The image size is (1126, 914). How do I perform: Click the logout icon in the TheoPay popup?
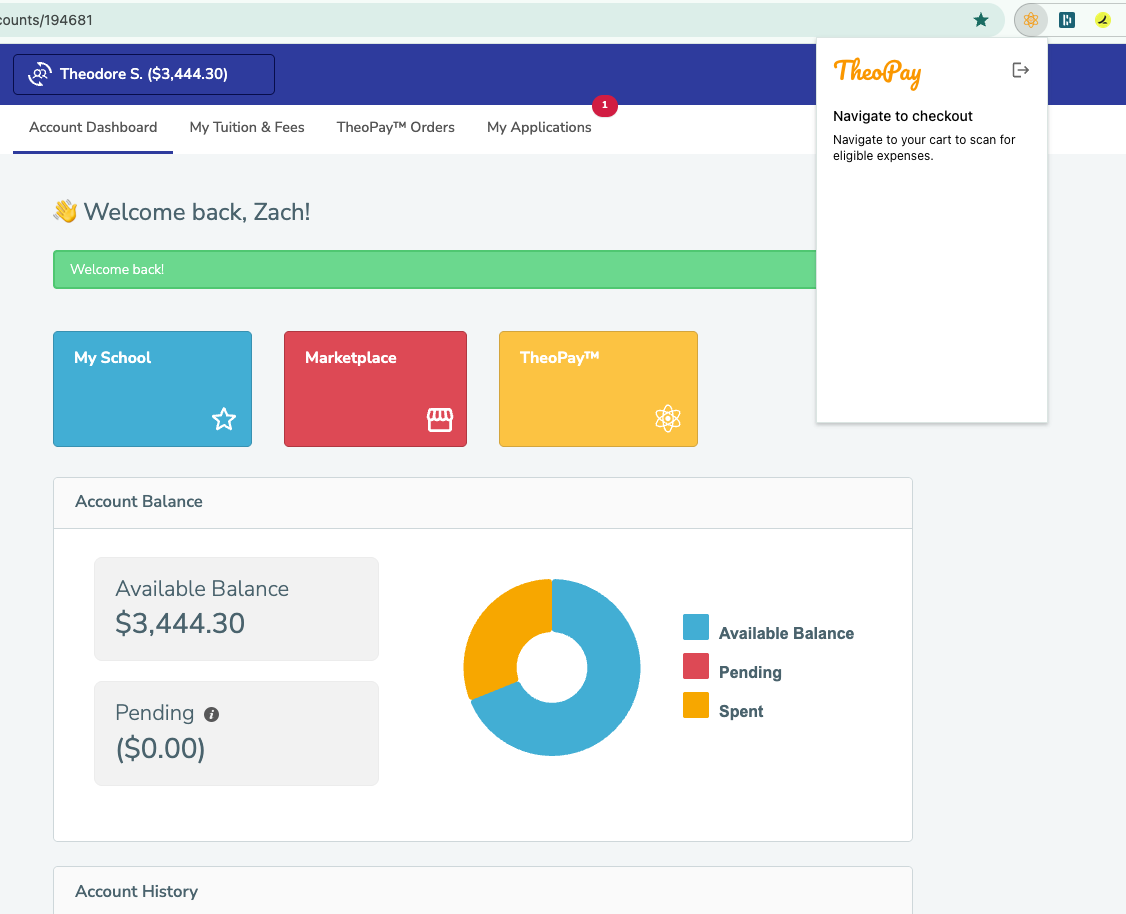click(1020, 70)
